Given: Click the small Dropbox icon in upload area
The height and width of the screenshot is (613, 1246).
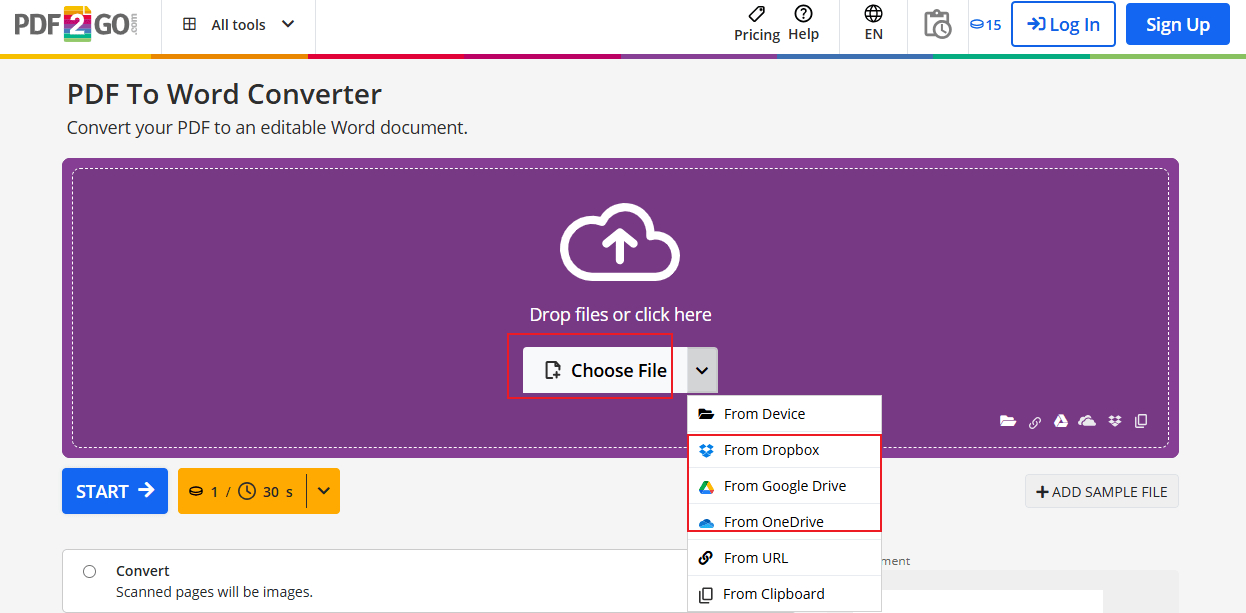Looking at the screenshot, I should click(x=1115, y=421).
